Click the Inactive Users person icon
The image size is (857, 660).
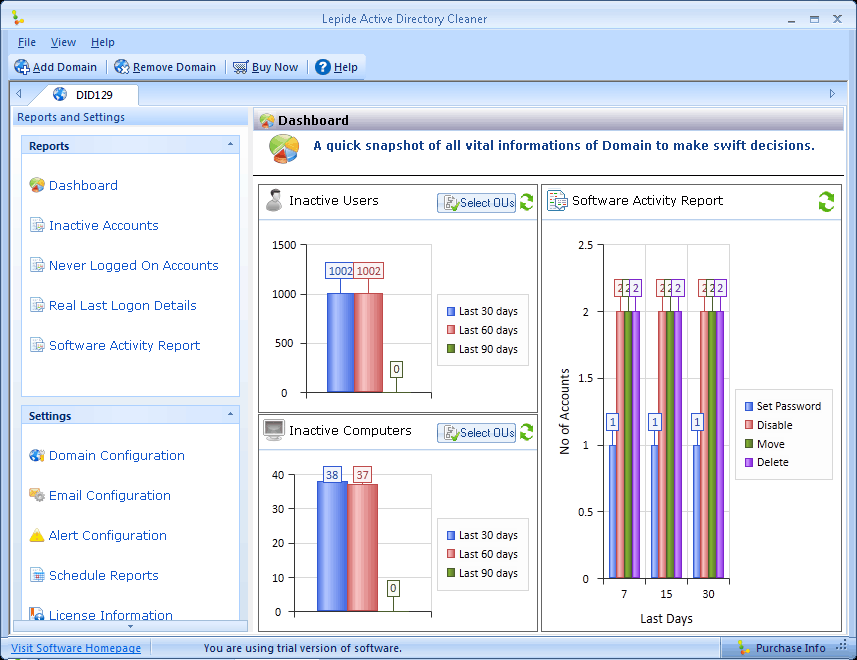click(x=274, y=200)
